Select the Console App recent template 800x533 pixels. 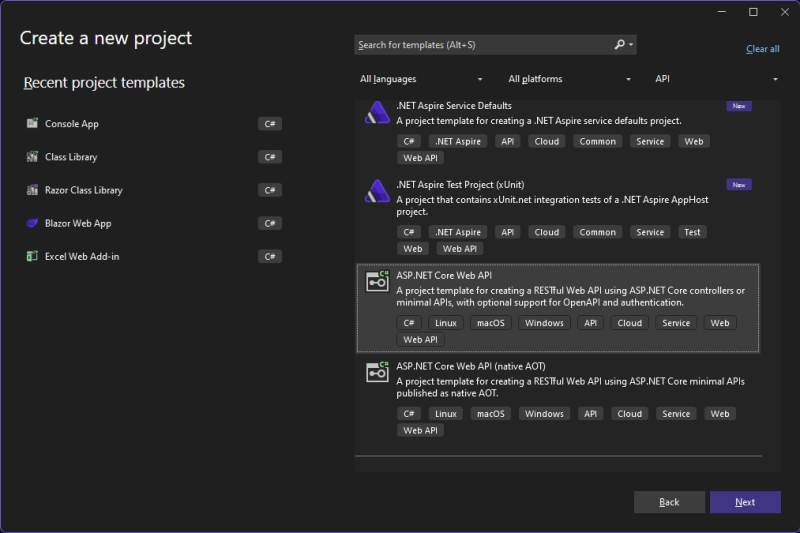pyautogui.click(x=154, y=123)
